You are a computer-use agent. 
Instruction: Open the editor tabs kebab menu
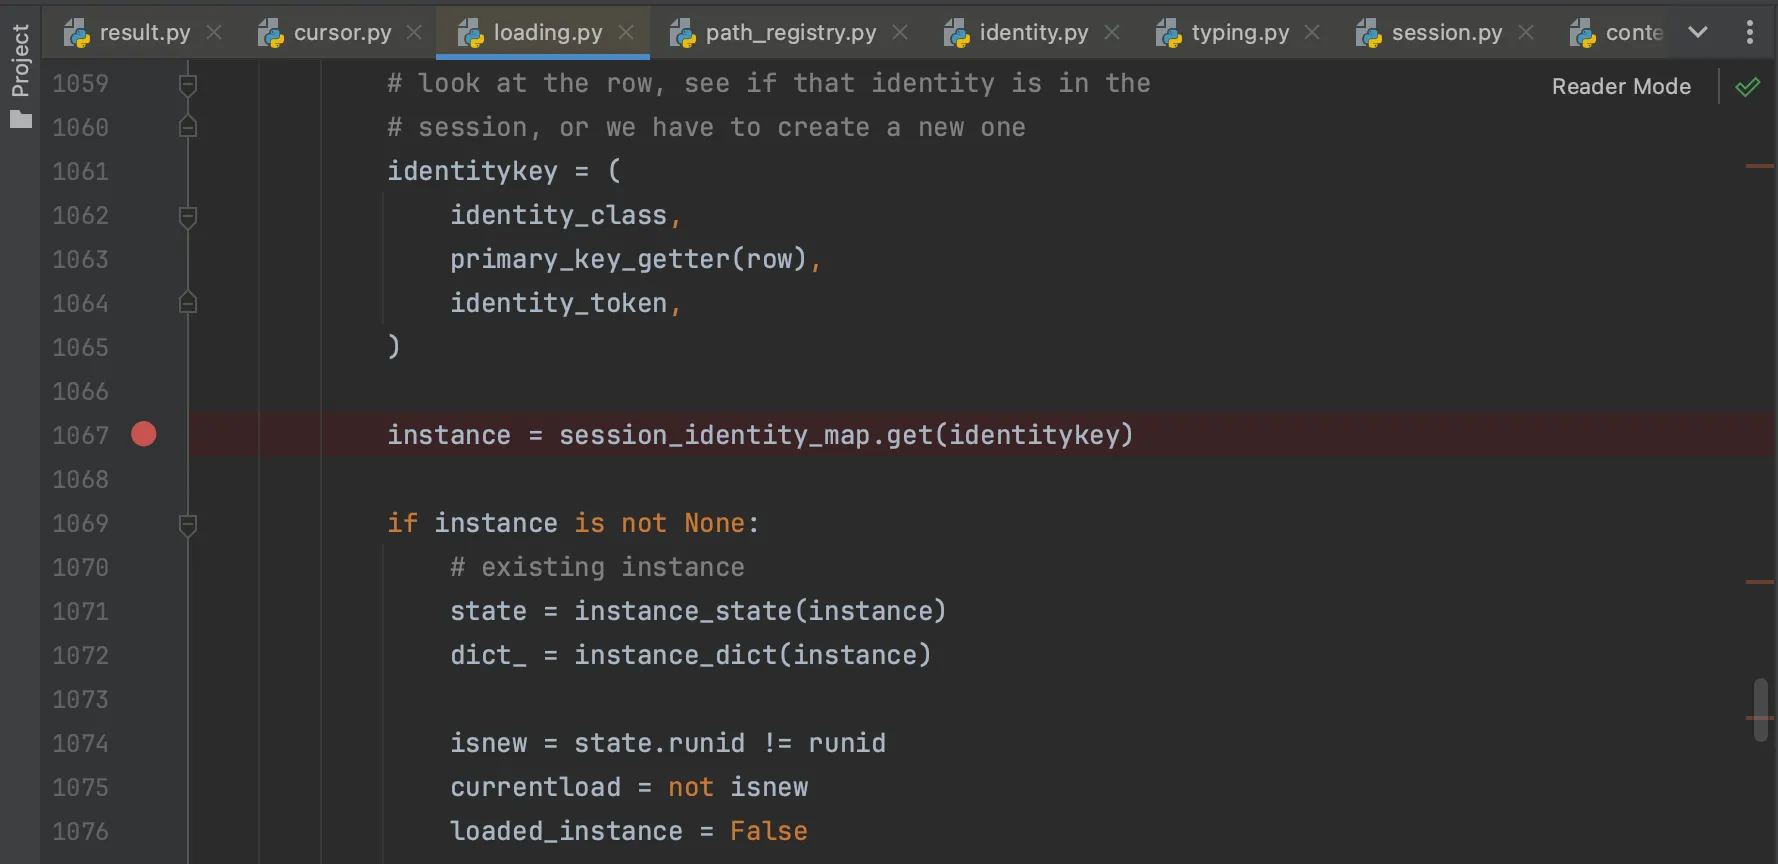1750,32
